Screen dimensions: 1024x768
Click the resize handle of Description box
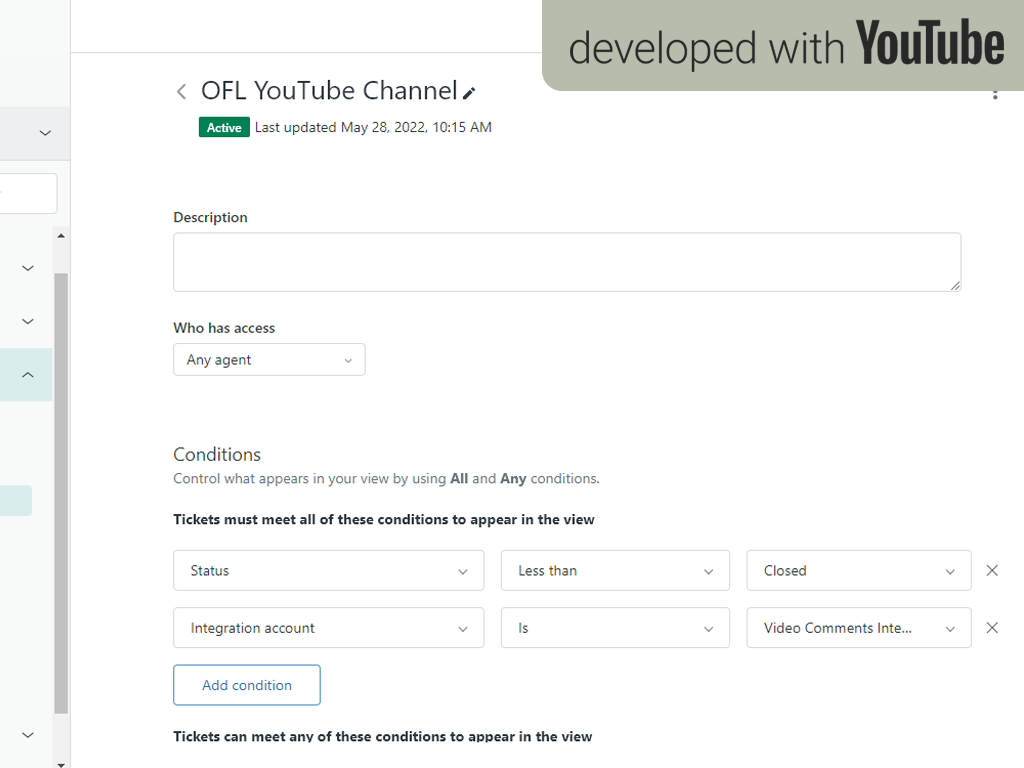coord(955,285)
